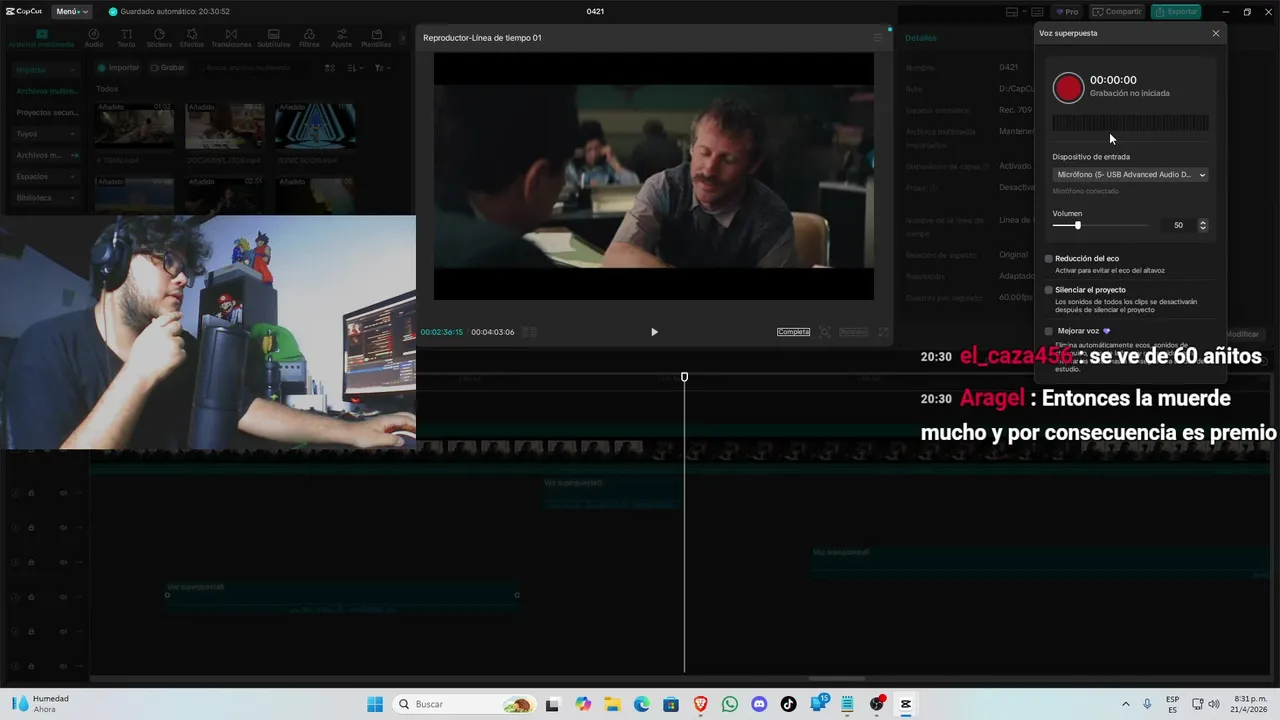
Task: Toggle player fullscreen icon
Action: tap(883, 332)
